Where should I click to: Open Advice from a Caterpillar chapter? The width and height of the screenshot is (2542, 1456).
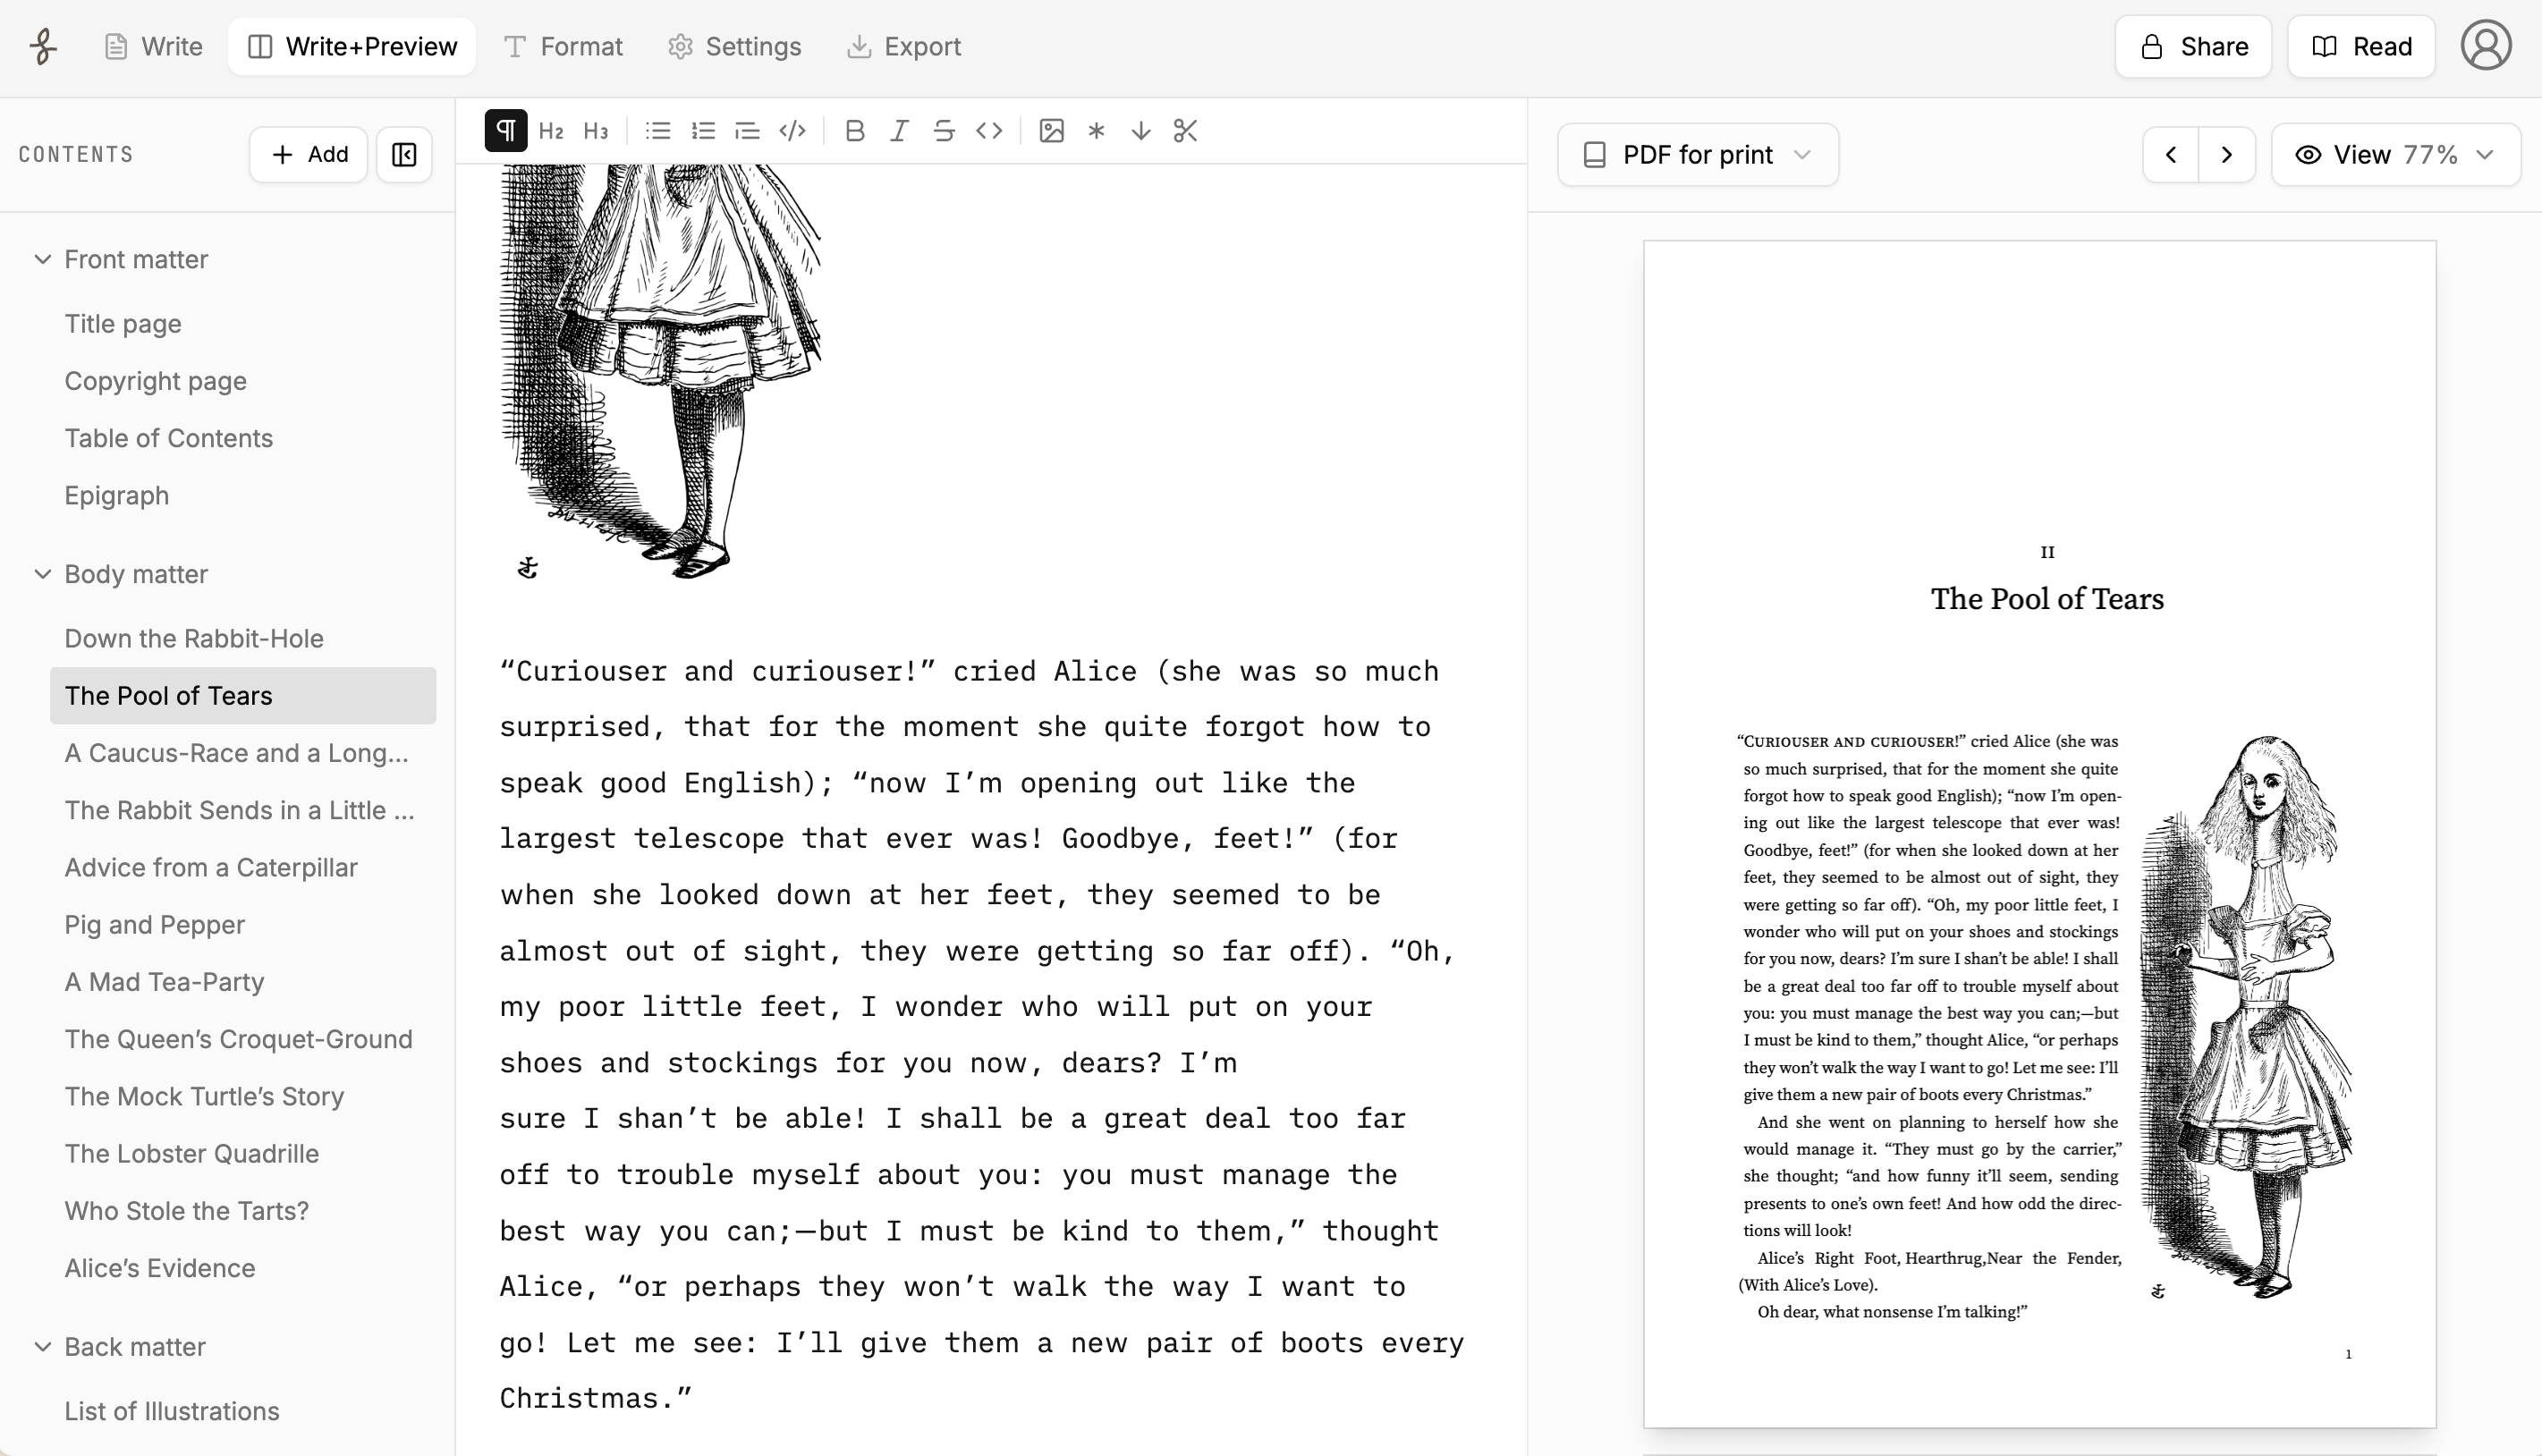[243, 868]
